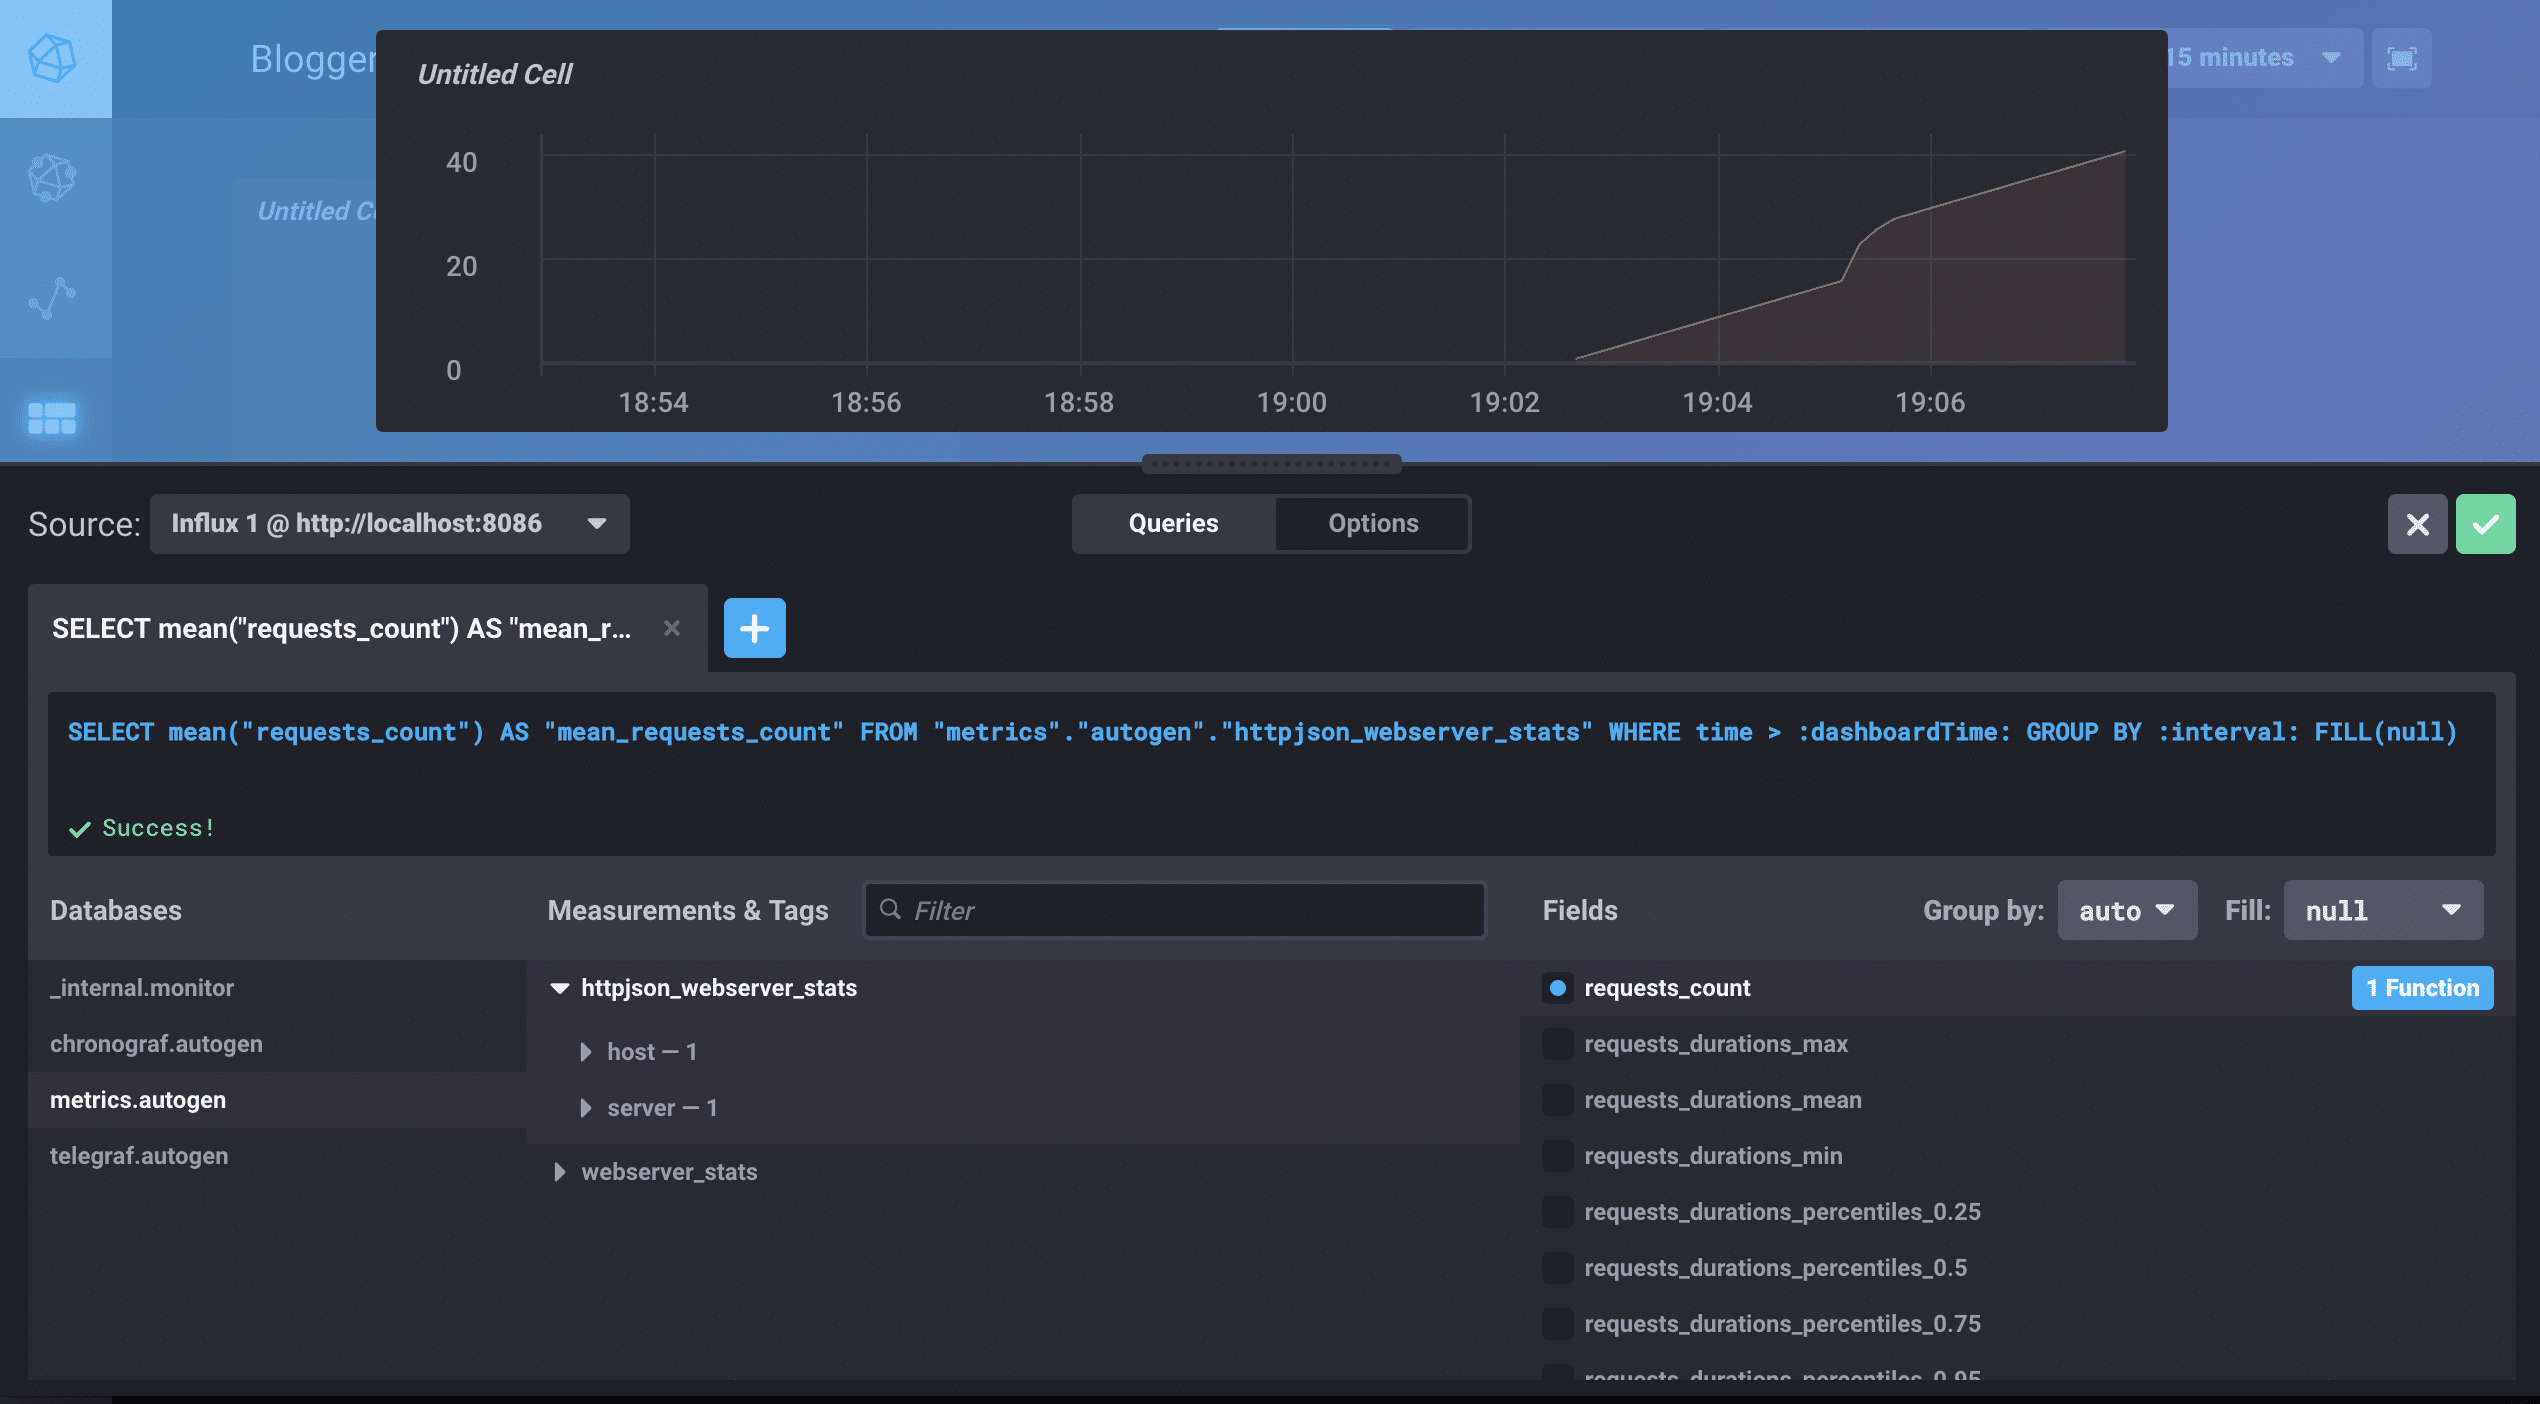Open the Host List sidebar icon
The image size is (2540, 1404).
click(52, 179)
